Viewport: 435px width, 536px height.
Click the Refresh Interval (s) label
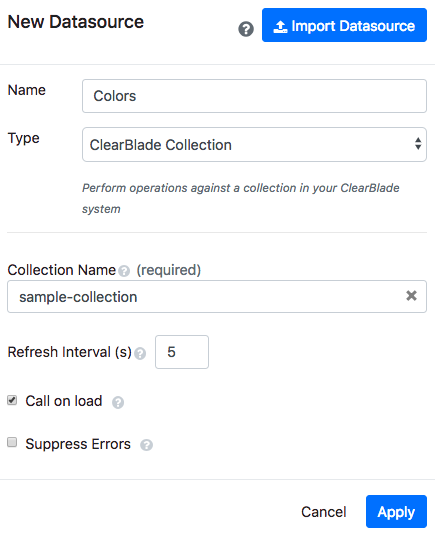click(70, 352)
